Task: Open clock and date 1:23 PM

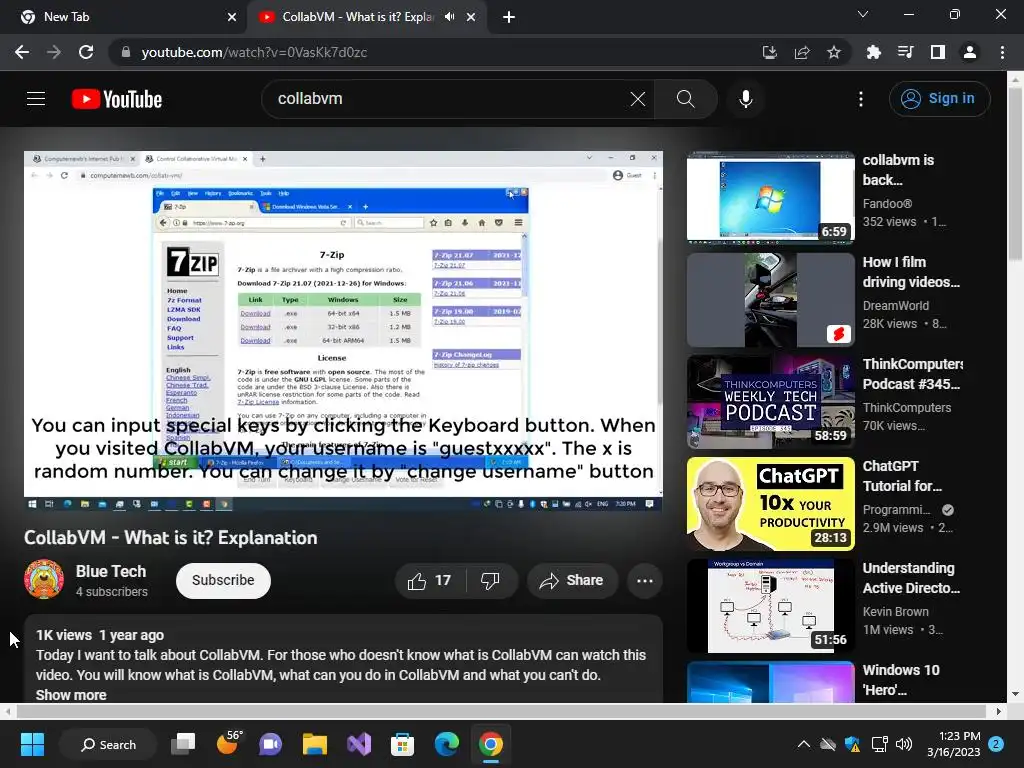Action: pos(953,744)
